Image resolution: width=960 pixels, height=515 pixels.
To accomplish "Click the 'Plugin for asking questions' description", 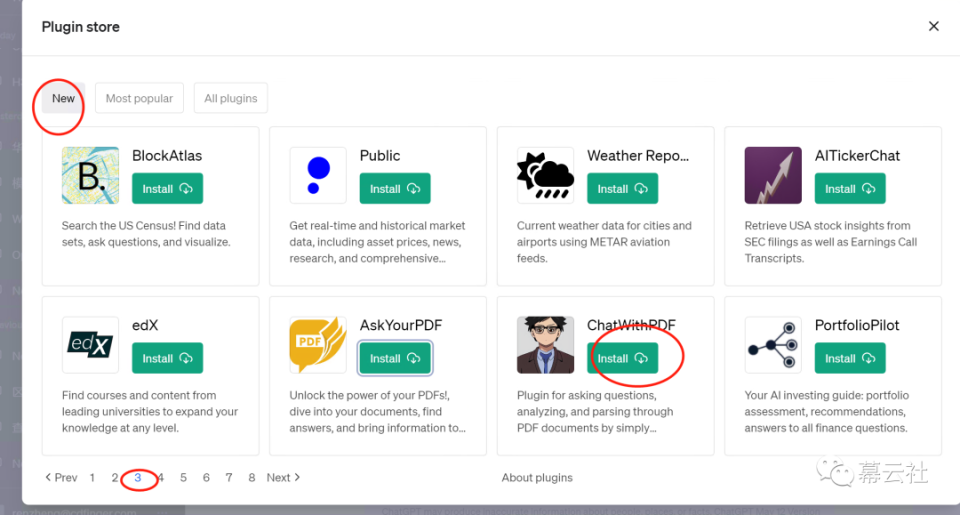I will tap(595, 412).
